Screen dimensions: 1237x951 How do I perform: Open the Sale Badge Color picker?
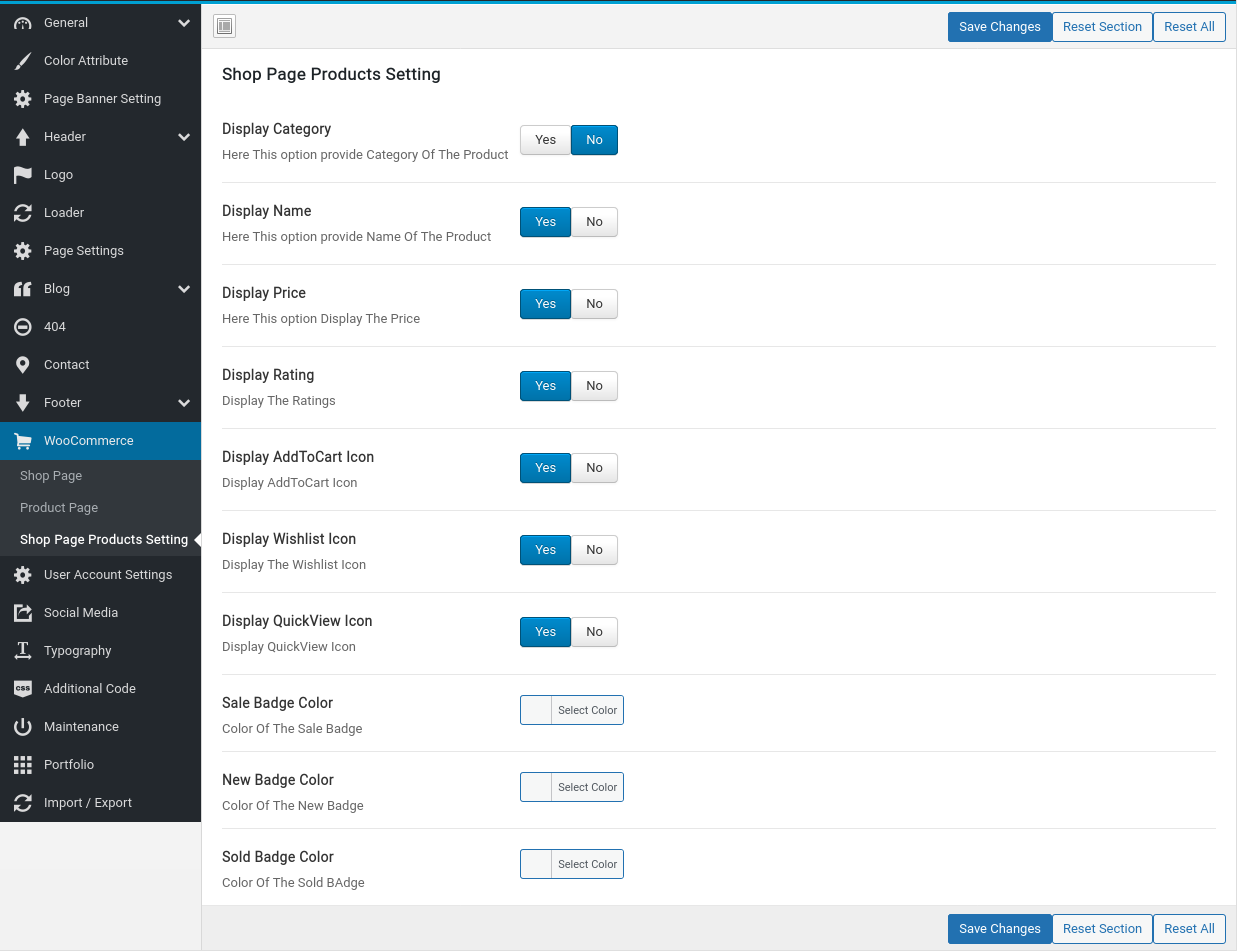(x=572, y=710)
